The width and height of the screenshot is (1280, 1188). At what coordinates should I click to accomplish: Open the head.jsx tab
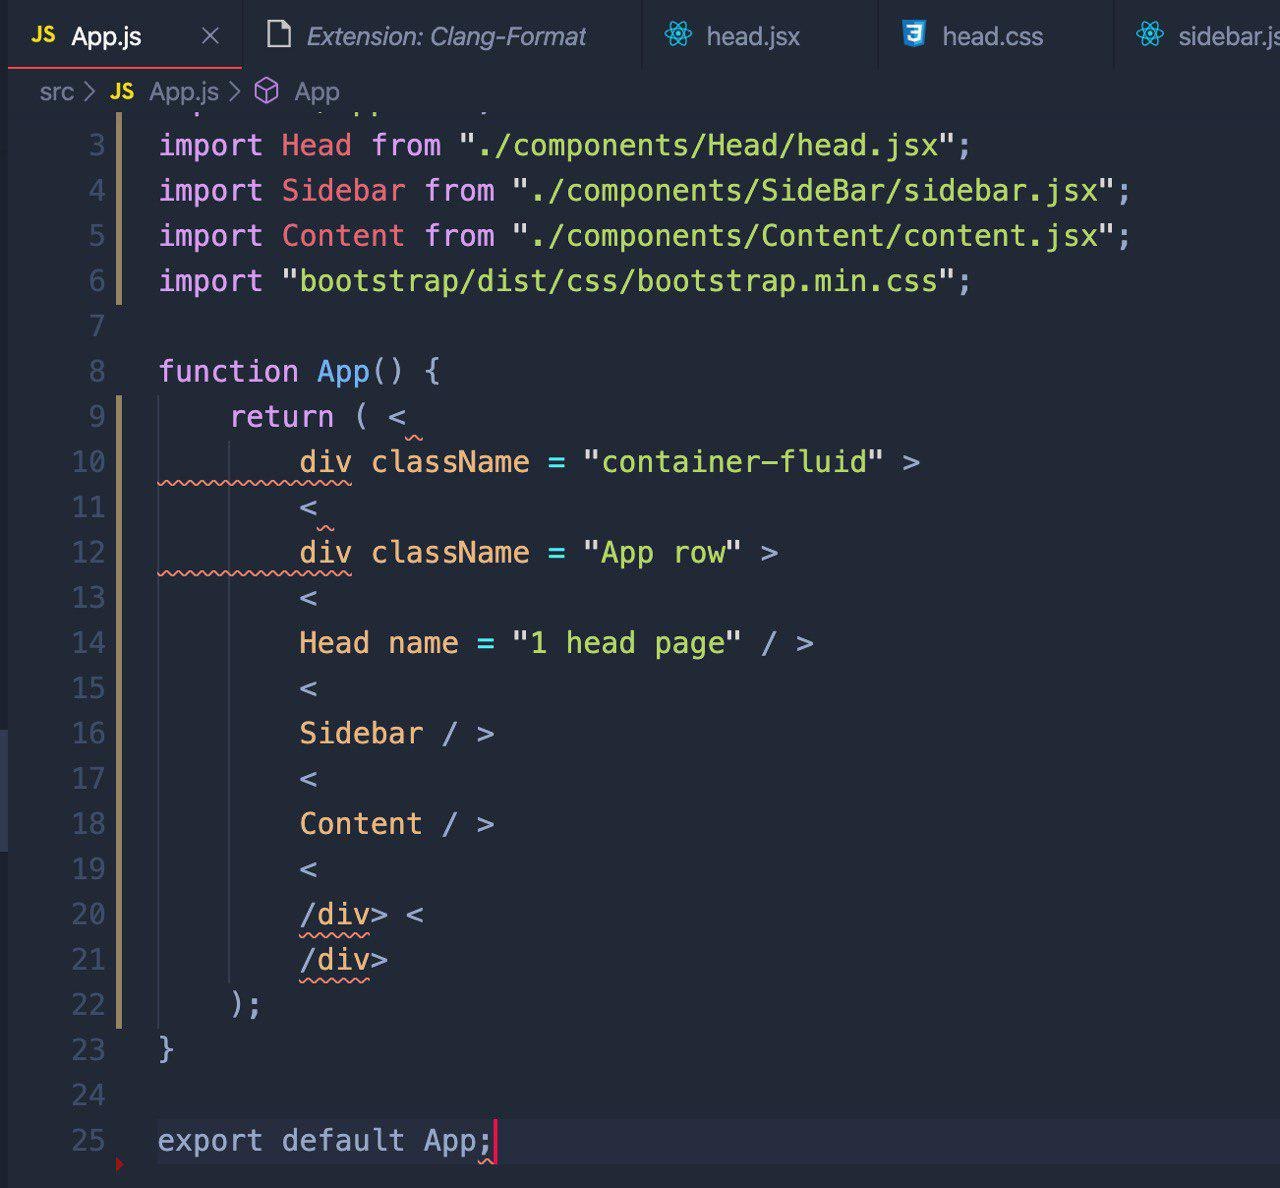[753, 37]
